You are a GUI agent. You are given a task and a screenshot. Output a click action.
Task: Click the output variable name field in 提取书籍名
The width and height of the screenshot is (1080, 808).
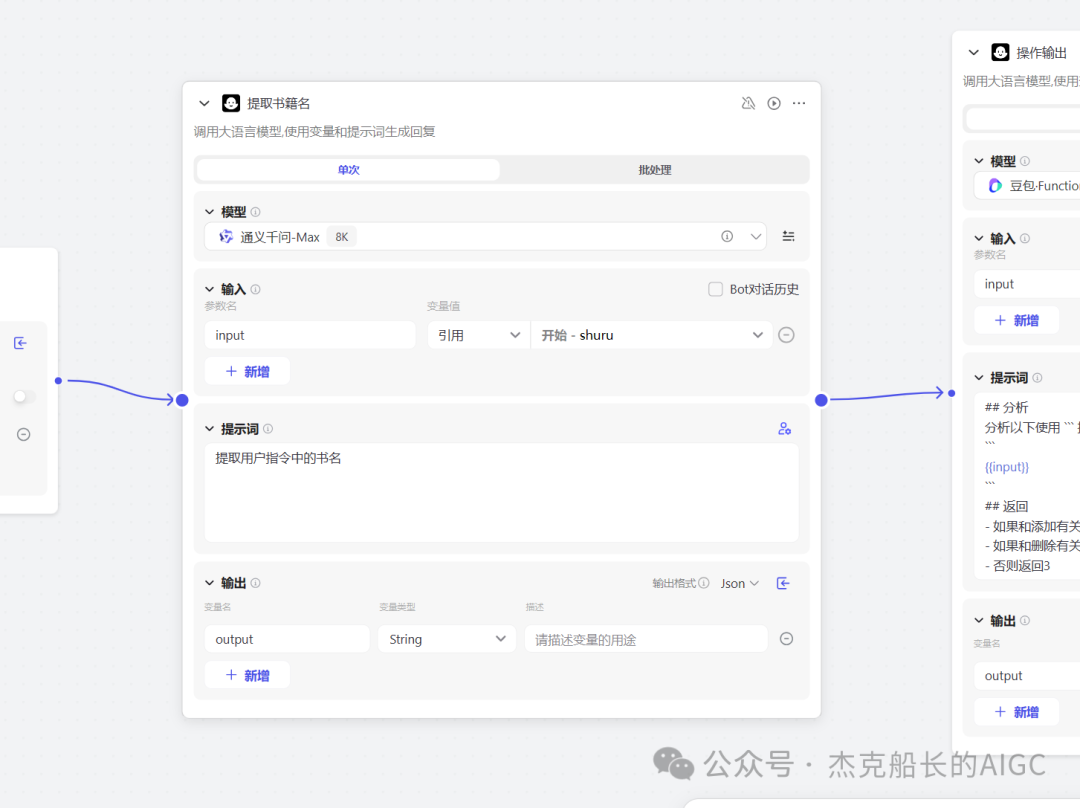tap(287, 639)
